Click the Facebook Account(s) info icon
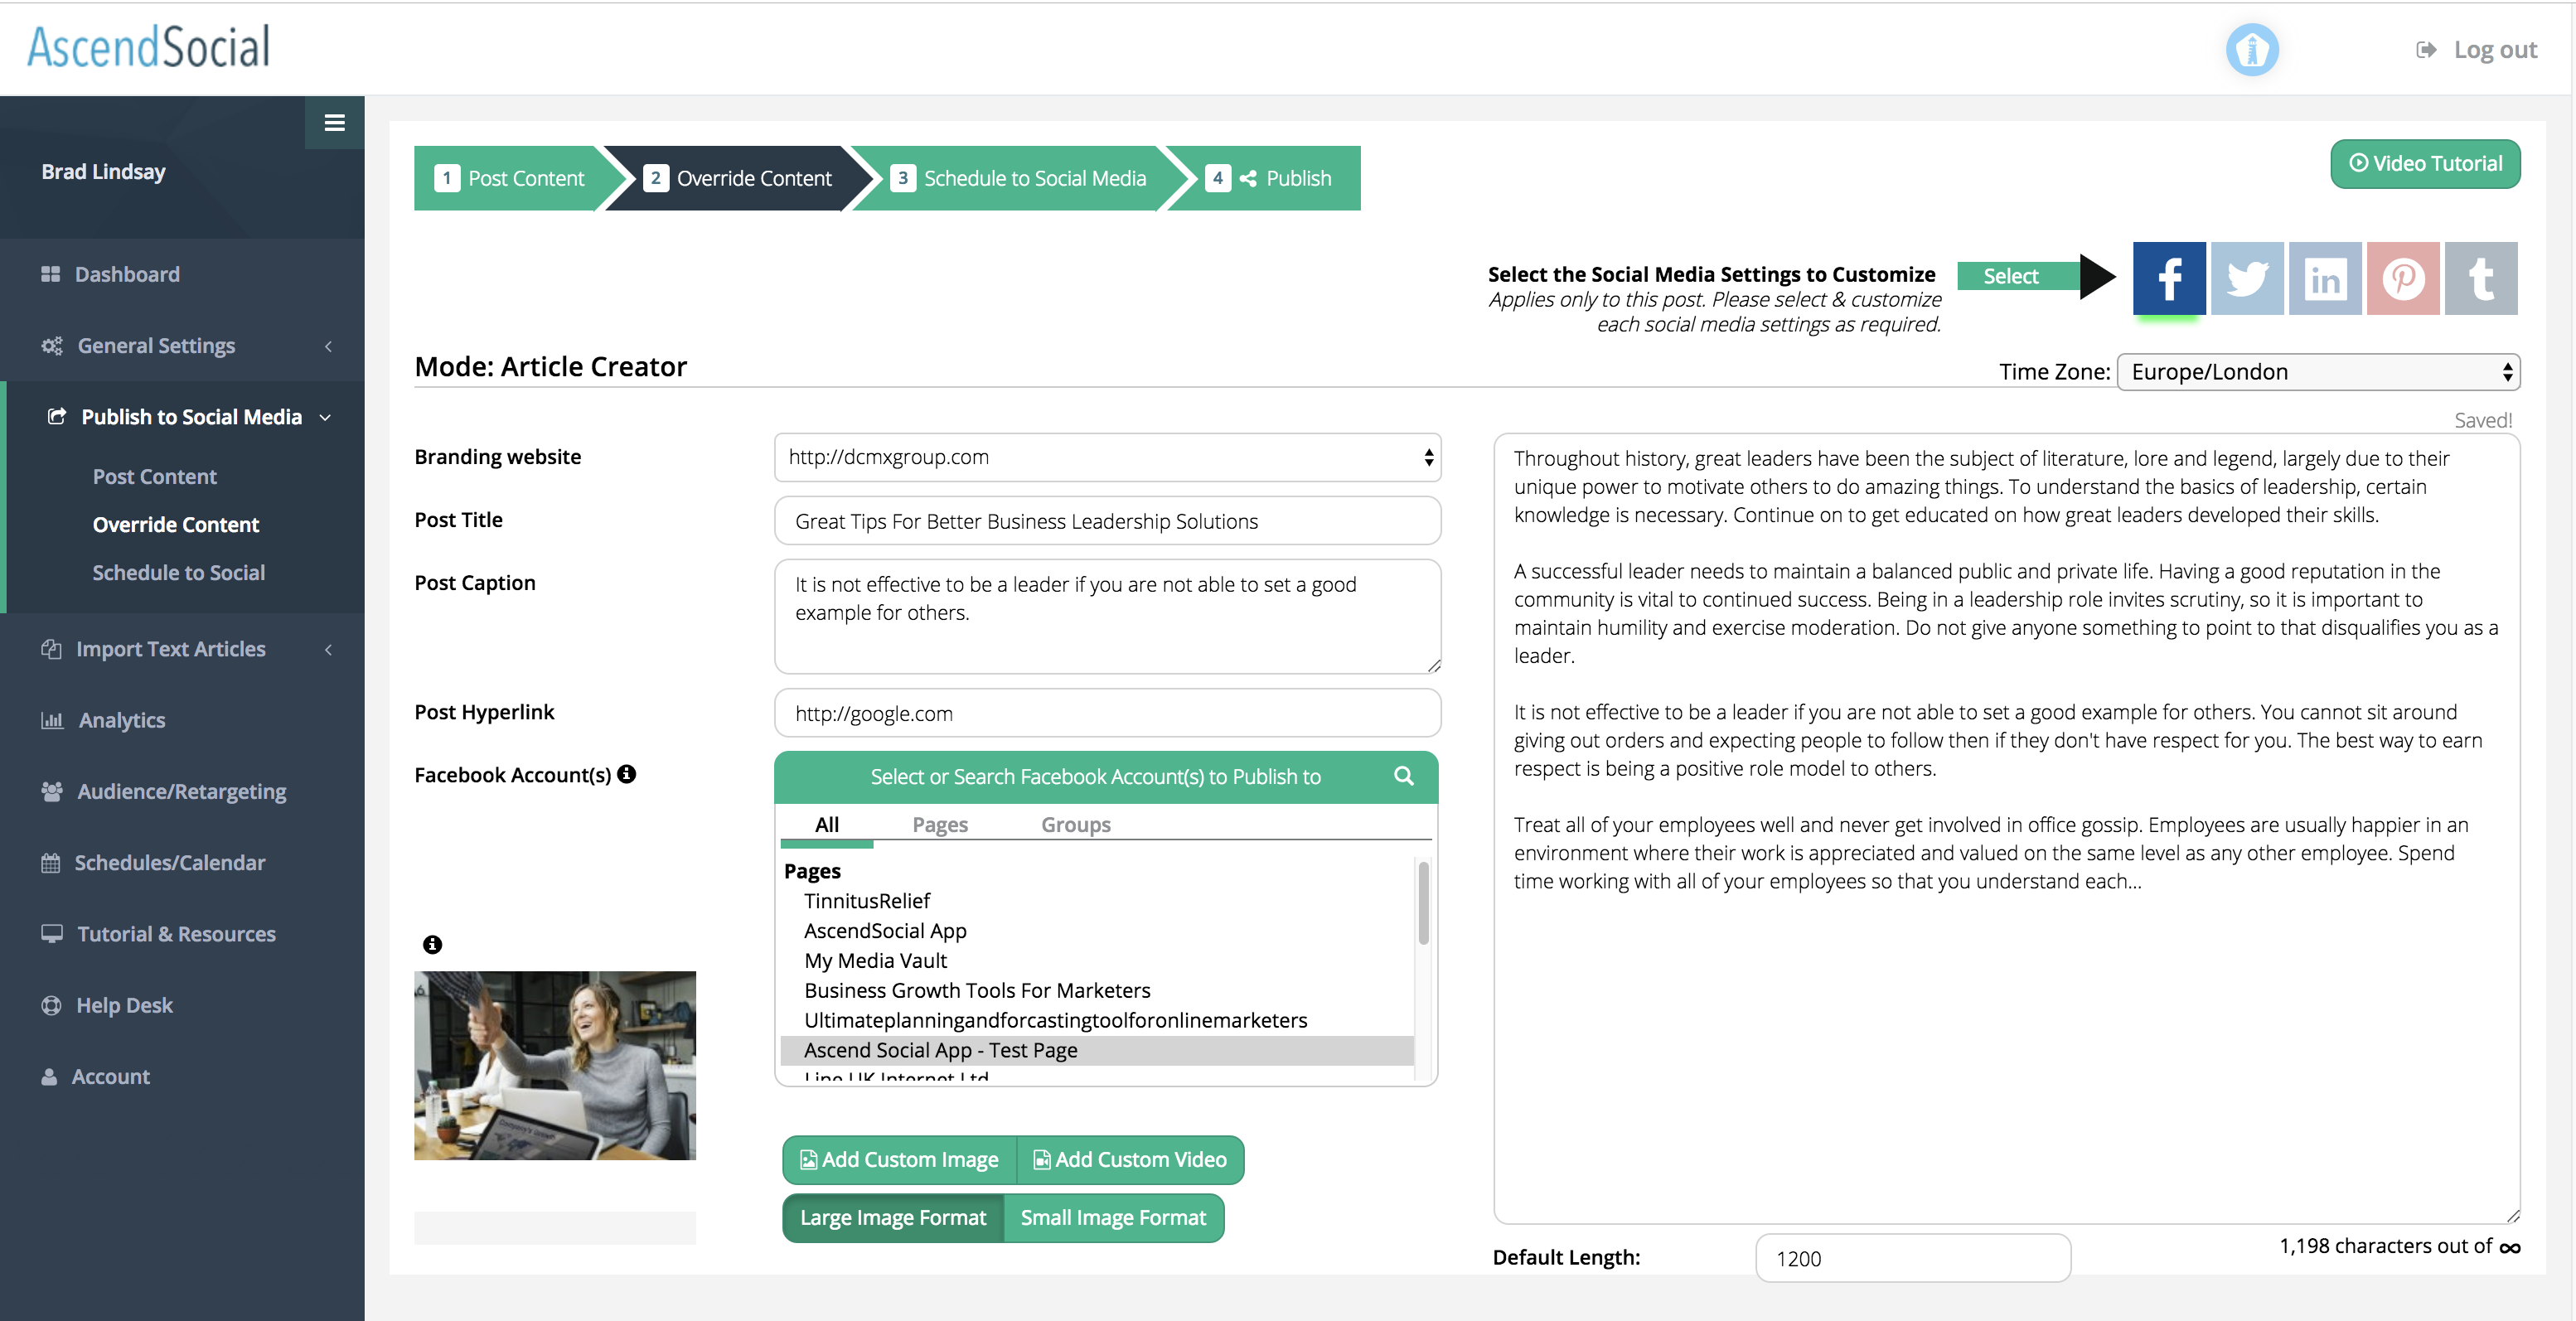 (x=627, y=774)
